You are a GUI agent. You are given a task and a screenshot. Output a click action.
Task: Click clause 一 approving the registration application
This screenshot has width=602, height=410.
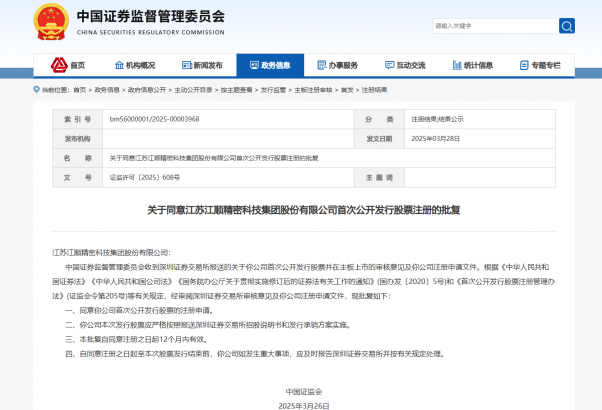(139, 310)
